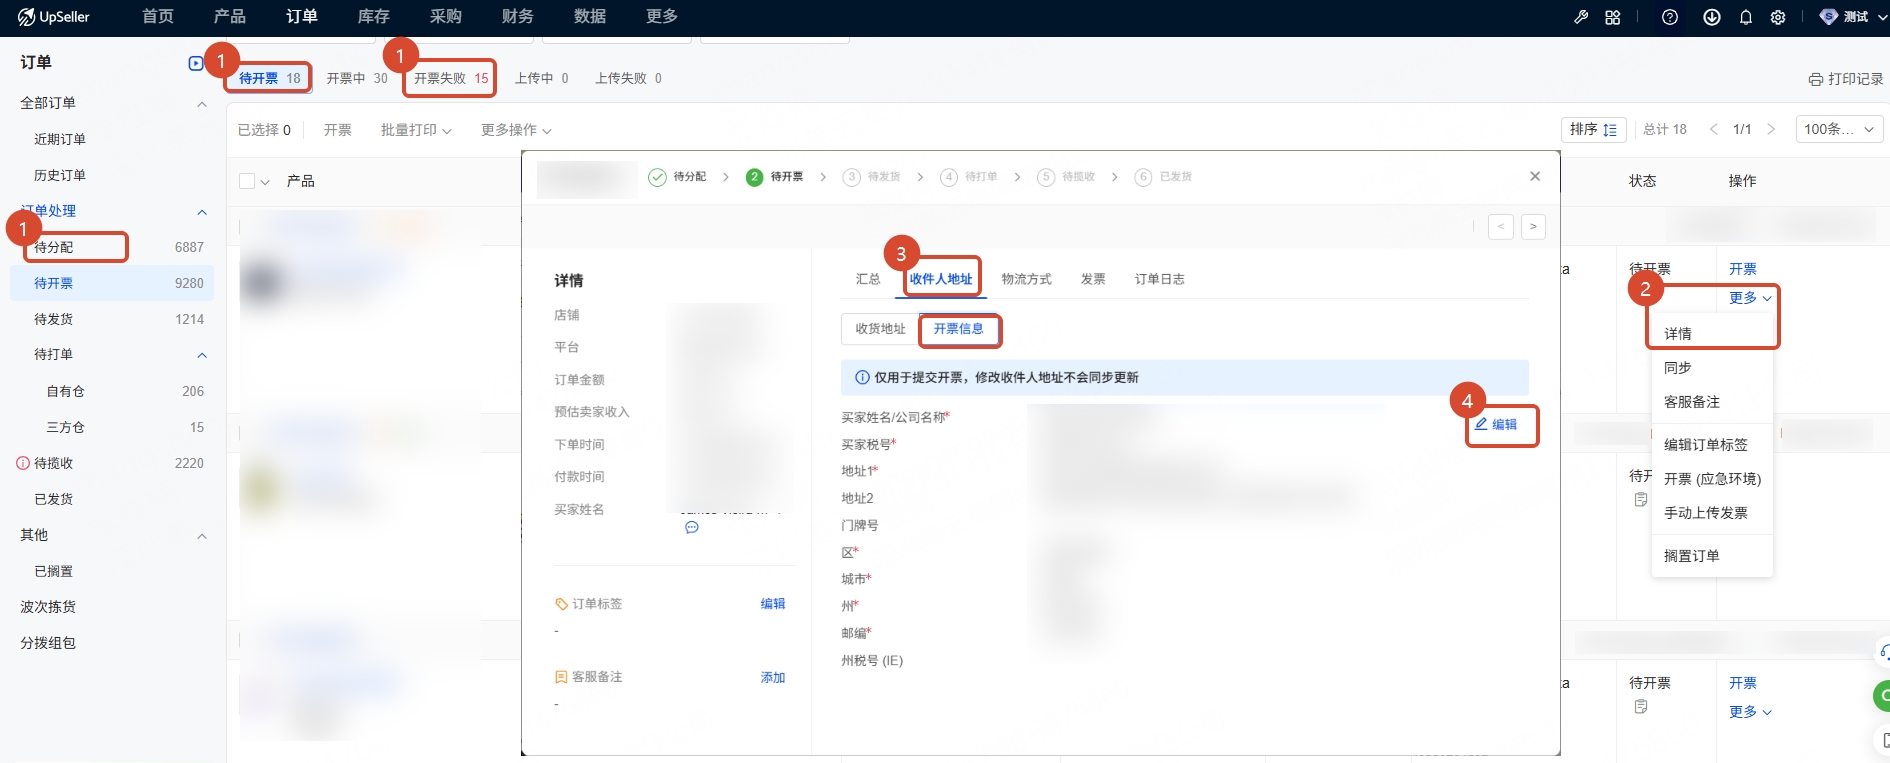
Task: Open the 财务 top menu
Action: [517, 17]
